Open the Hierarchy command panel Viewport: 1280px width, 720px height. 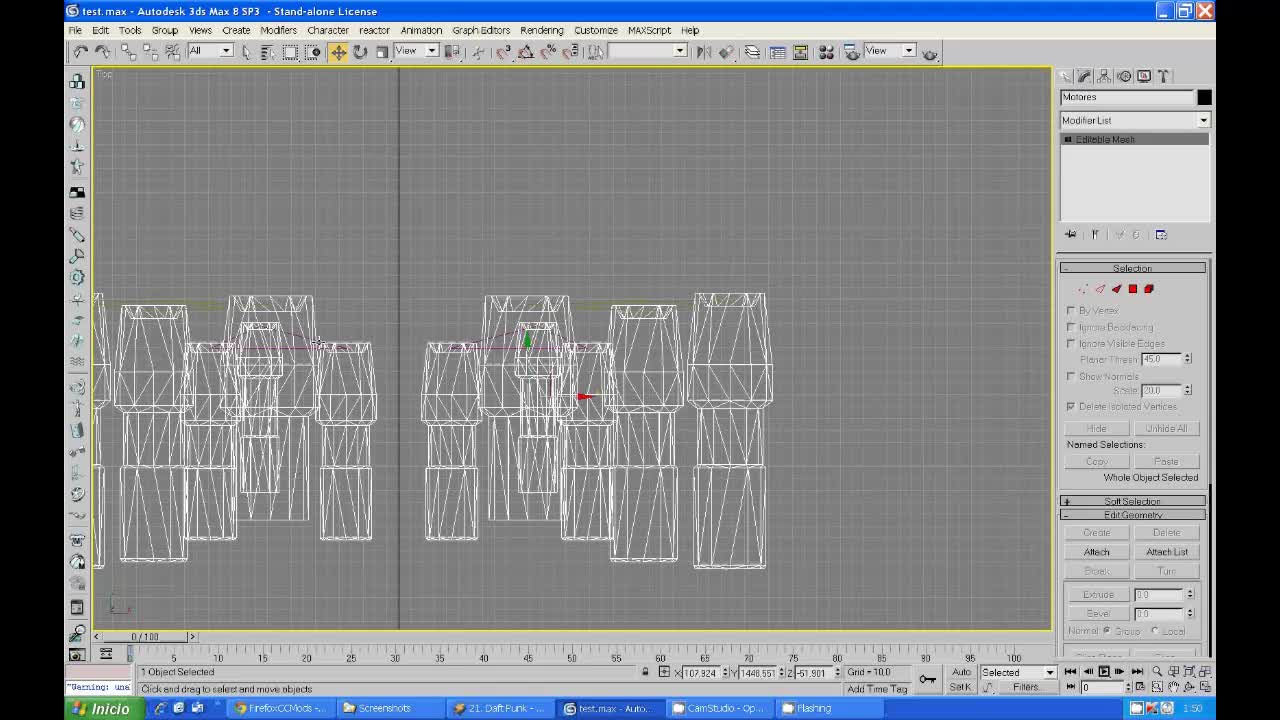[1105, 76]
